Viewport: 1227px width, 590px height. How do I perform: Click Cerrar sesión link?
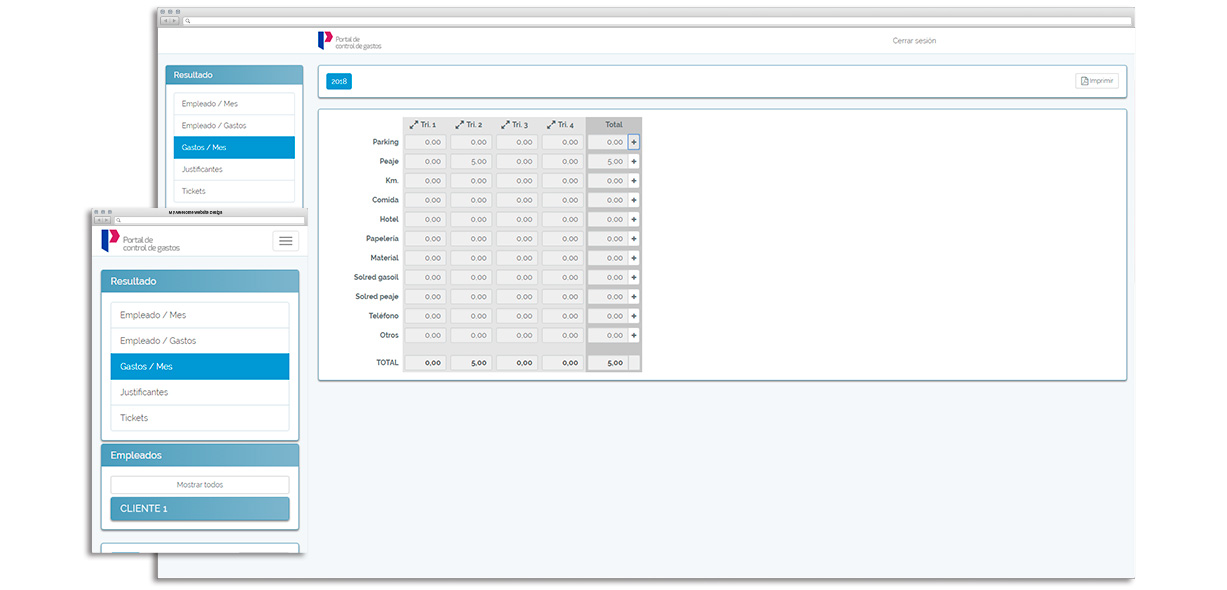914,41
